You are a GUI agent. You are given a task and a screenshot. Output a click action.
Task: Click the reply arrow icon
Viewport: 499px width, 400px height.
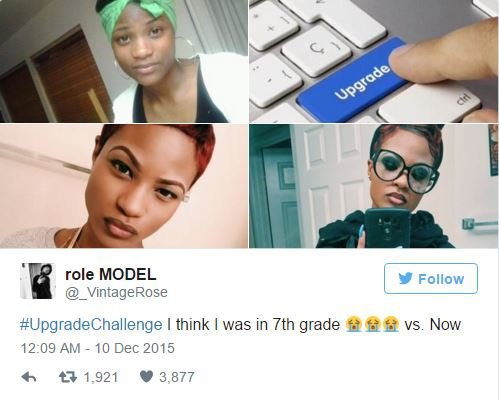coord(29,377)
